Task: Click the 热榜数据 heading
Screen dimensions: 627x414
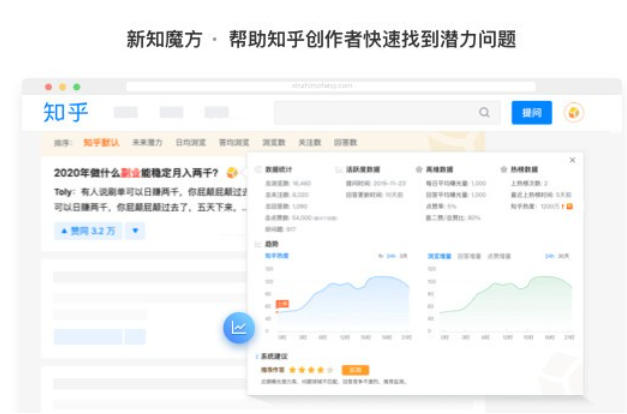Action: 524,170
